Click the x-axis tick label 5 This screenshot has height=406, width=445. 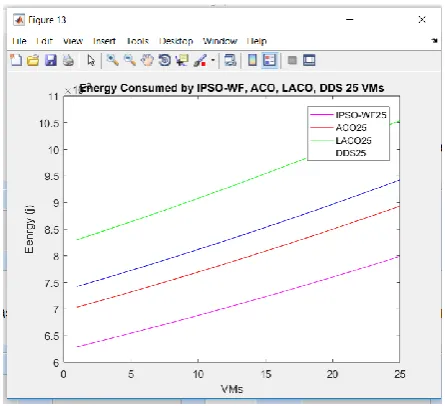(131, 374)
